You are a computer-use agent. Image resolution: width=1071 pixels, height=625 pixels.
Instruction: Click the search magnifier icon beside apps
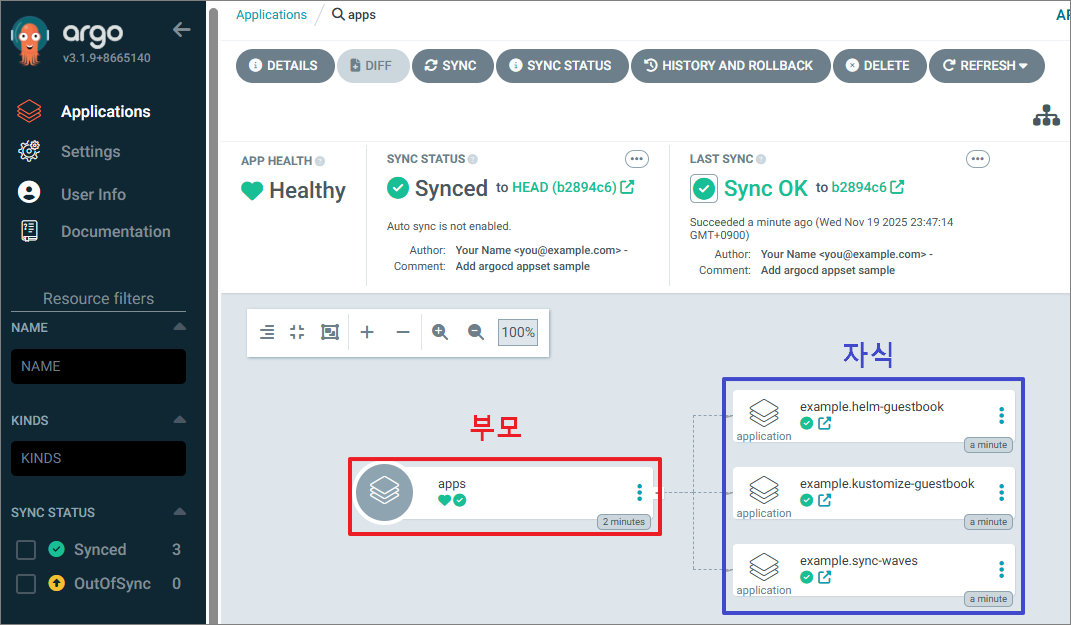338,14
